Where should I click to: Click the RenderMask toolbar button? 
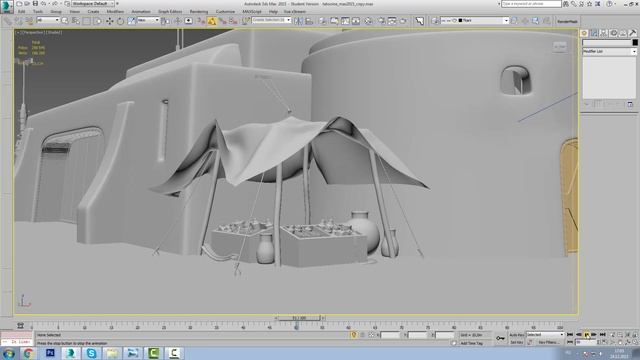click(567, 21)
